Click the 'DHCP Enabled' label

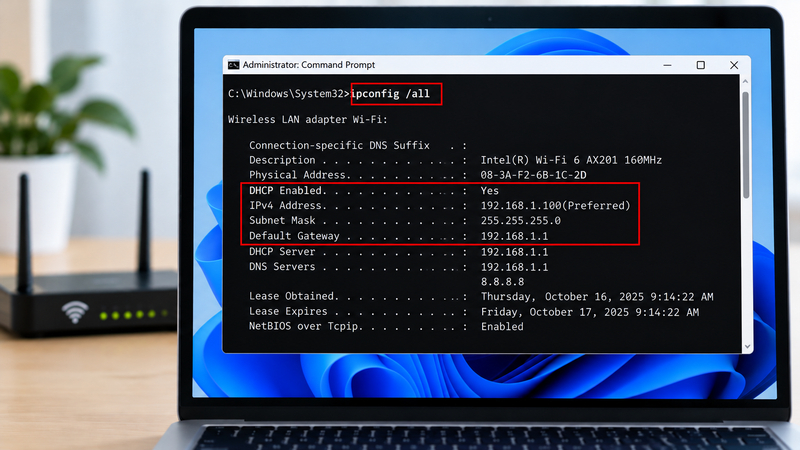[x=286, y=190]
